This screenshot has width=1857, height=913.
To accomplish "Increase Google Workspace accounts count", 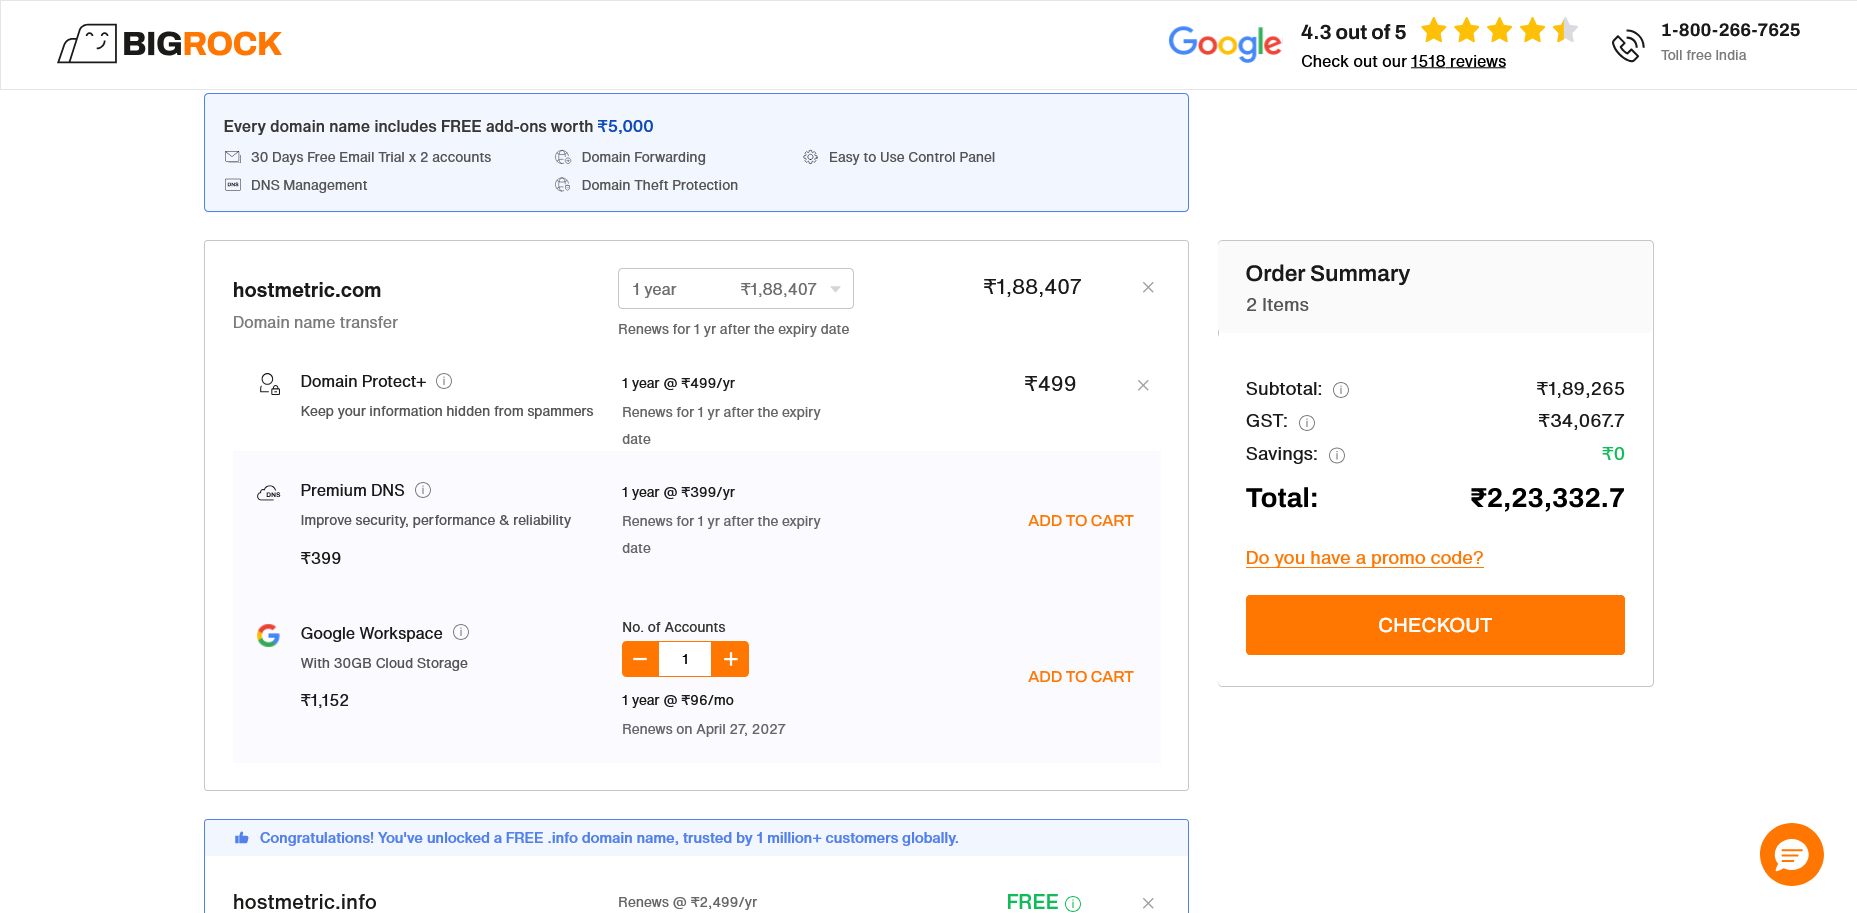I will pyautogui.click(x=730, y=659).
